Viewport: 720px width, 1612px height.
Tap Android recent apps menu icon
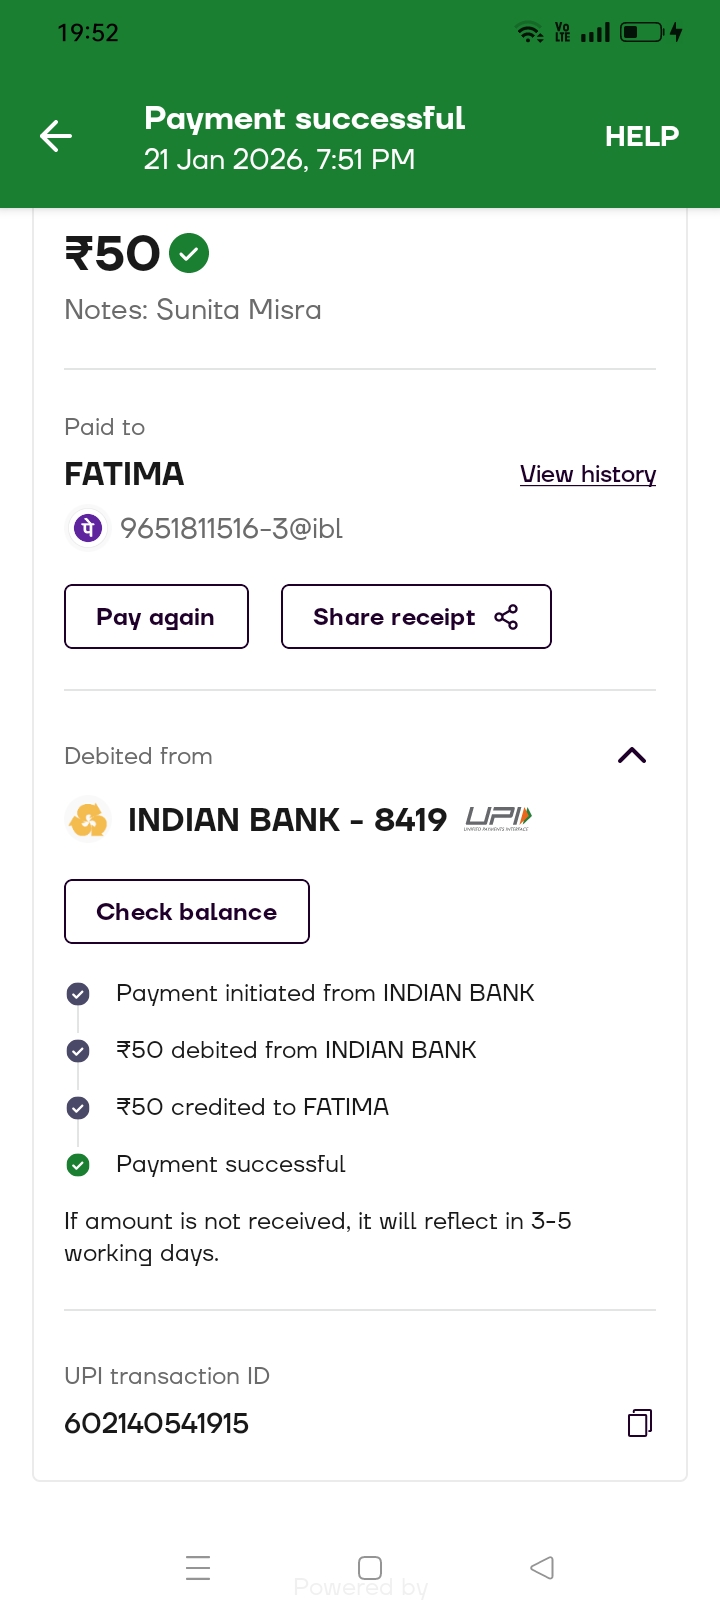pos(198,1567)
